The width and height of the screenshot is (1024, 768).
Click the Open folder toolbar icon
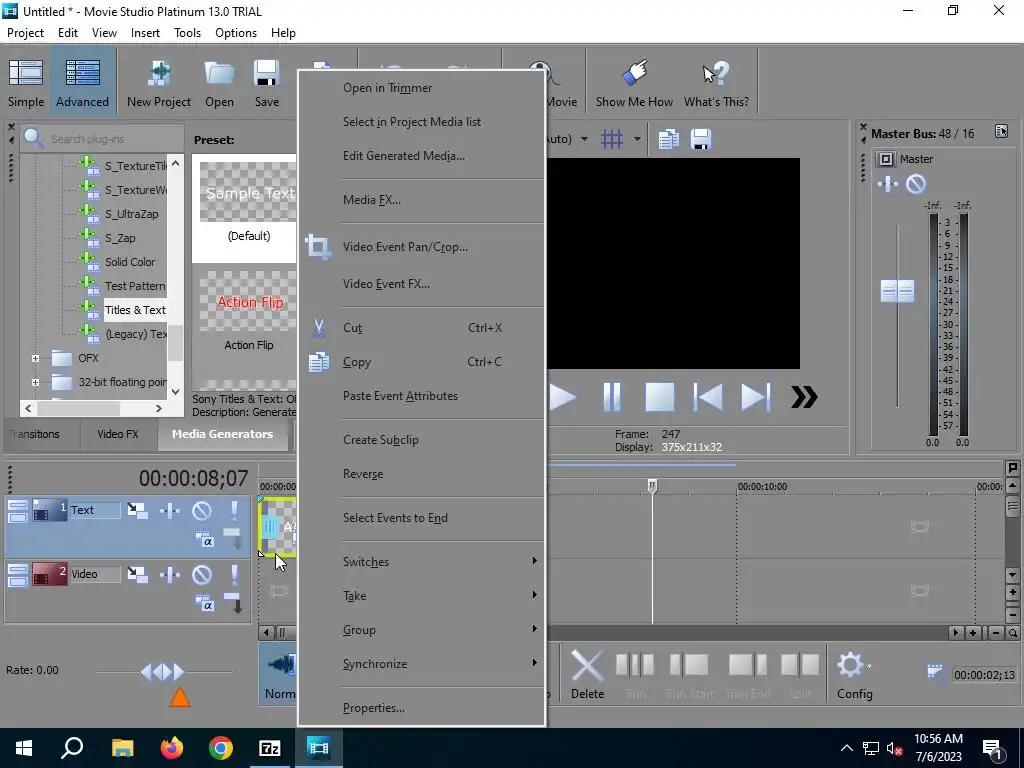click(x=219, y=84)
